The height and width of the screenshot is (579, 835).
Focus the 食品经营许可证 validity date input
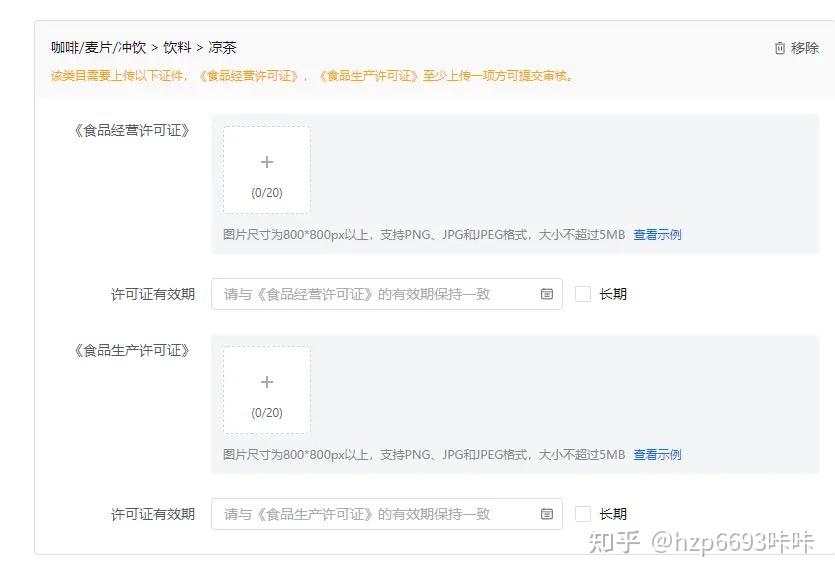coord(375,294)
